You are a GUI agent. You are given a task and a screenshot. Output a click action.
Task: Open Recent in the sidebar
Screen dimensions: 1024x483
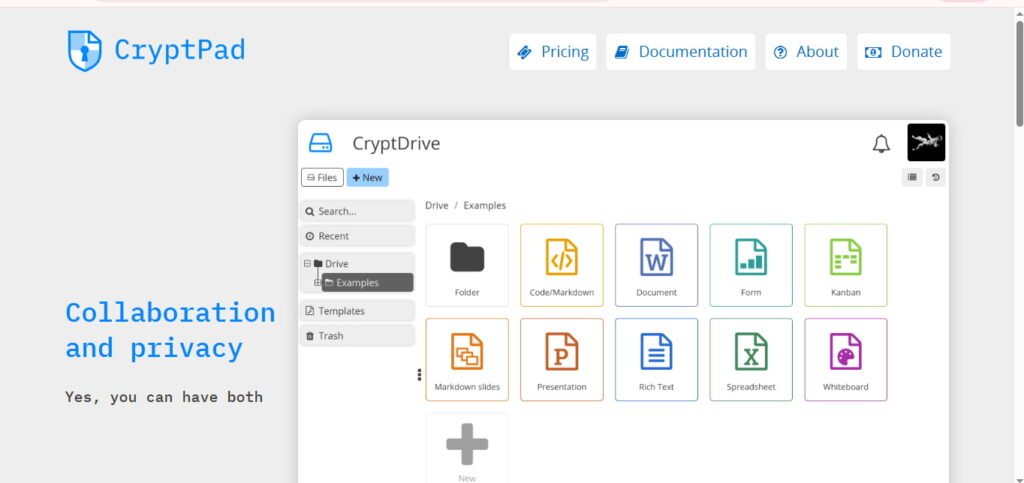357,236
